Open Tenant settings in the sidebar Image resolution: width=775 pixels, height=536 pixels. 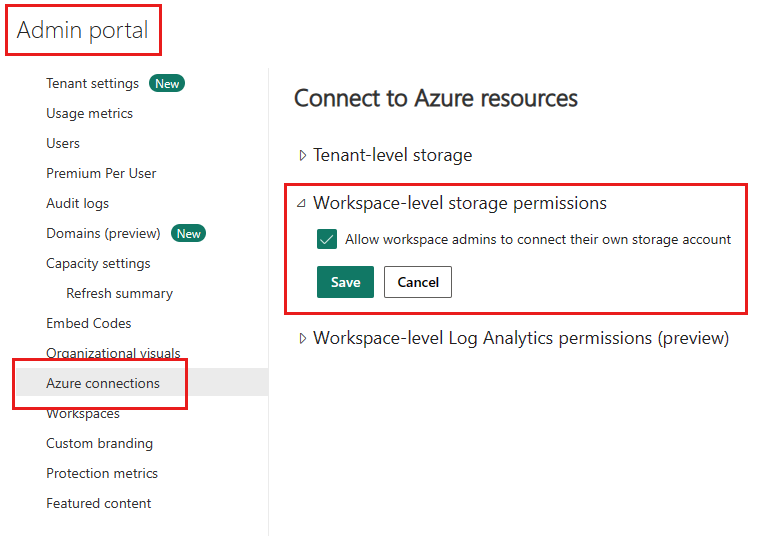coord(92,83)
